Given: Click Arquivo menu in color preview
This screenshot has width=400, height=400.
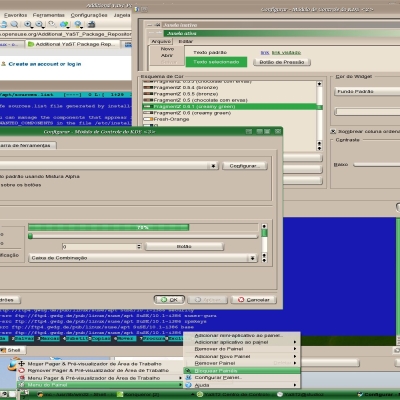Looking at the screenshot, I should pyautogui.click(x=161, y=41).
